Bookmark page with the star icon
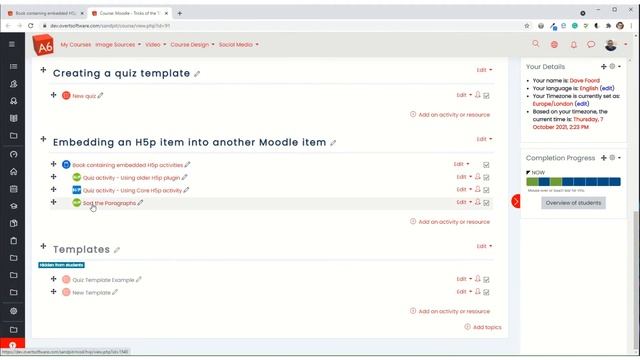 tap(527, 26)
